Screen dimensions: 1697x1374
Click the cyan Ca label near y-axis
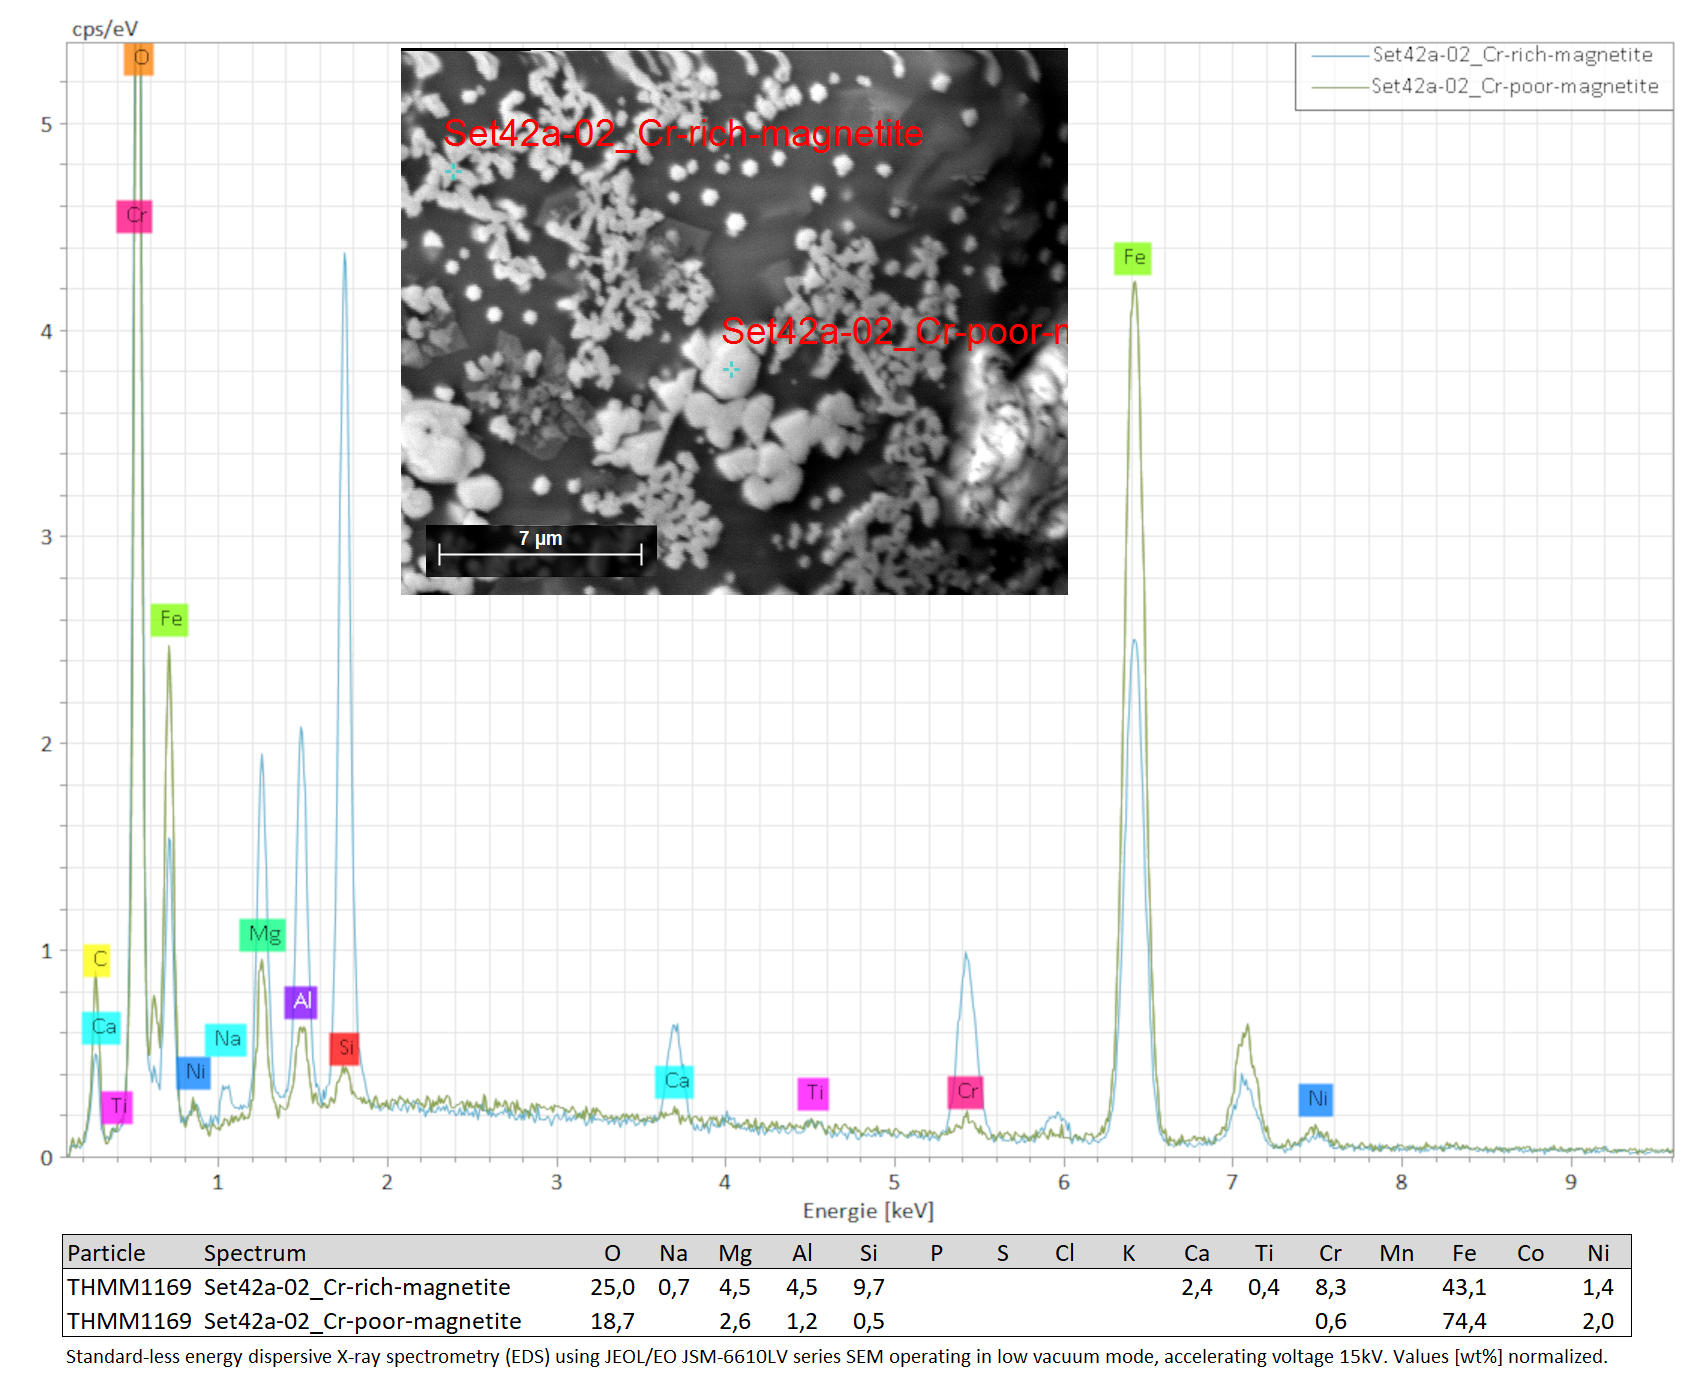102,1027
